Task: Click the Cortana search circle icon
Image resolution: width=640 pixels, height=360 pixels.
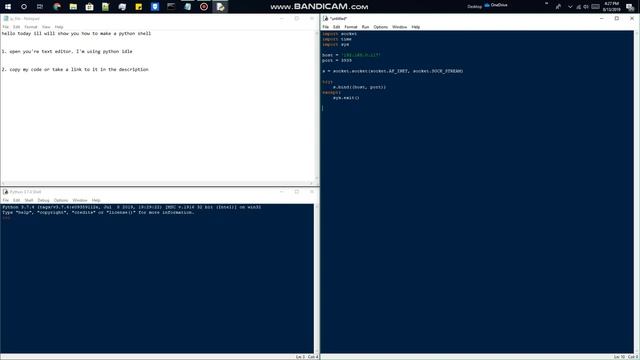Action: (x=24, y=7)
